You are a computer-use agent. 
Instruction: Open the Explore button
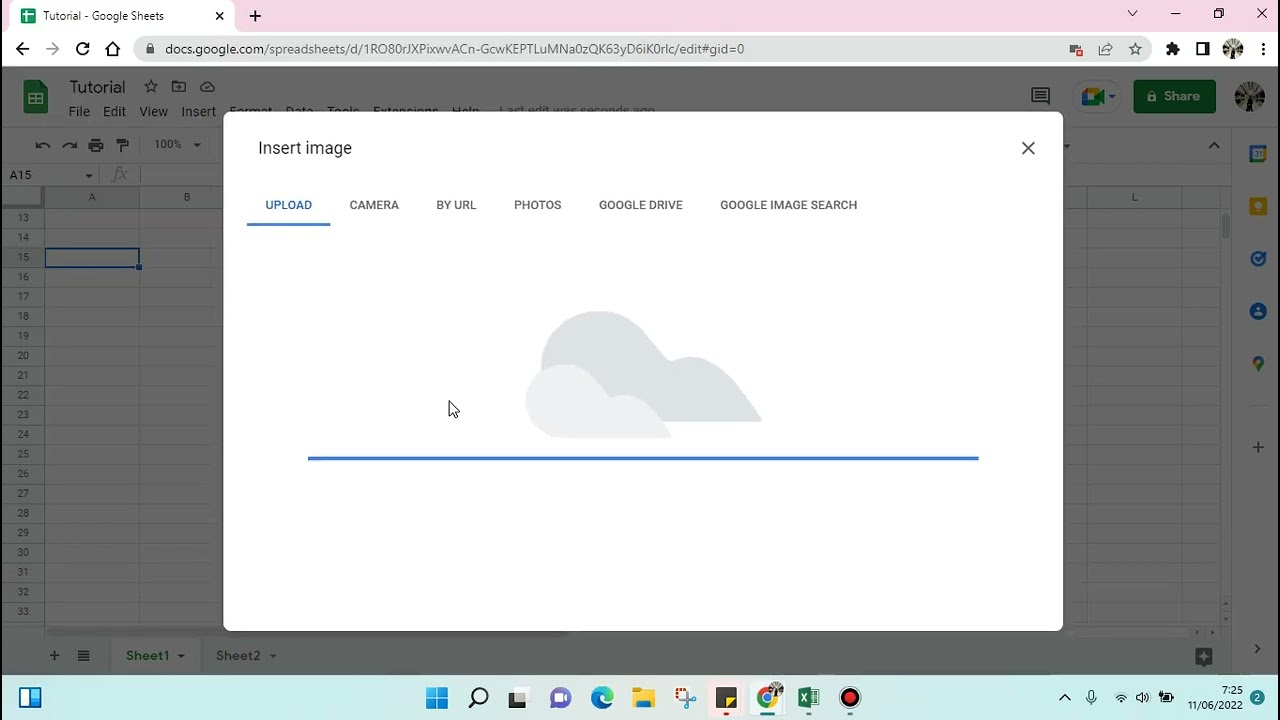pos(1204,657)
